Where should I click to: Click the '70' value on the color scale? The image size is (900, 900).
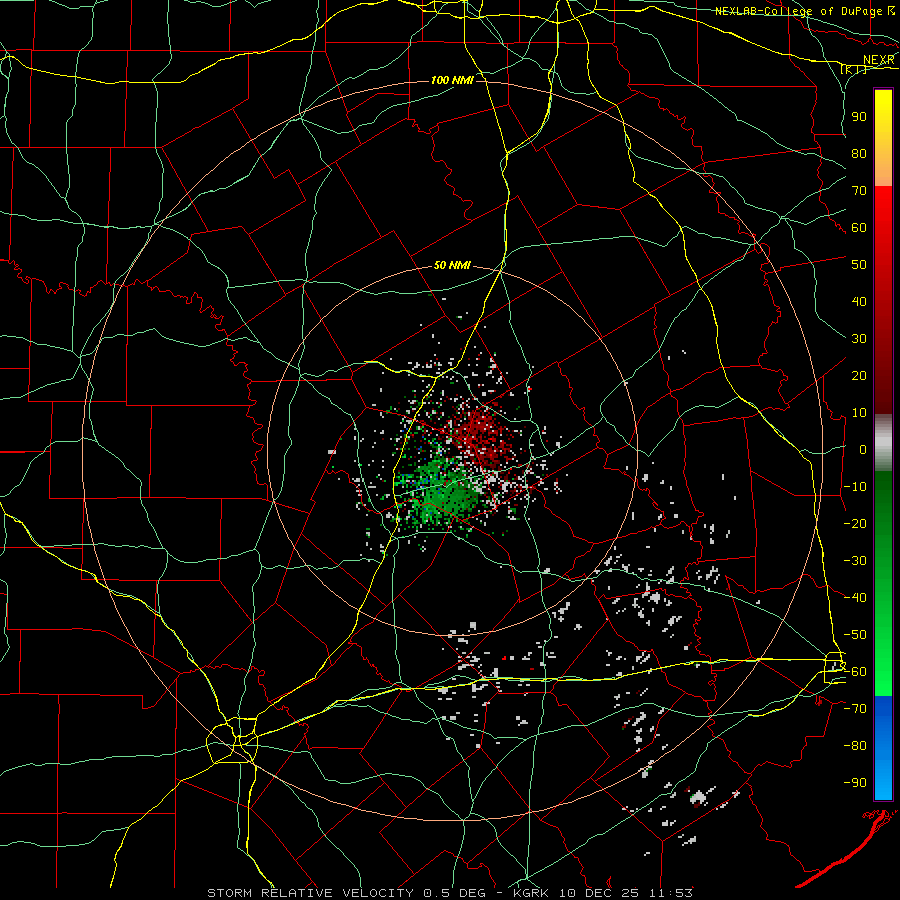coord(859,191)
